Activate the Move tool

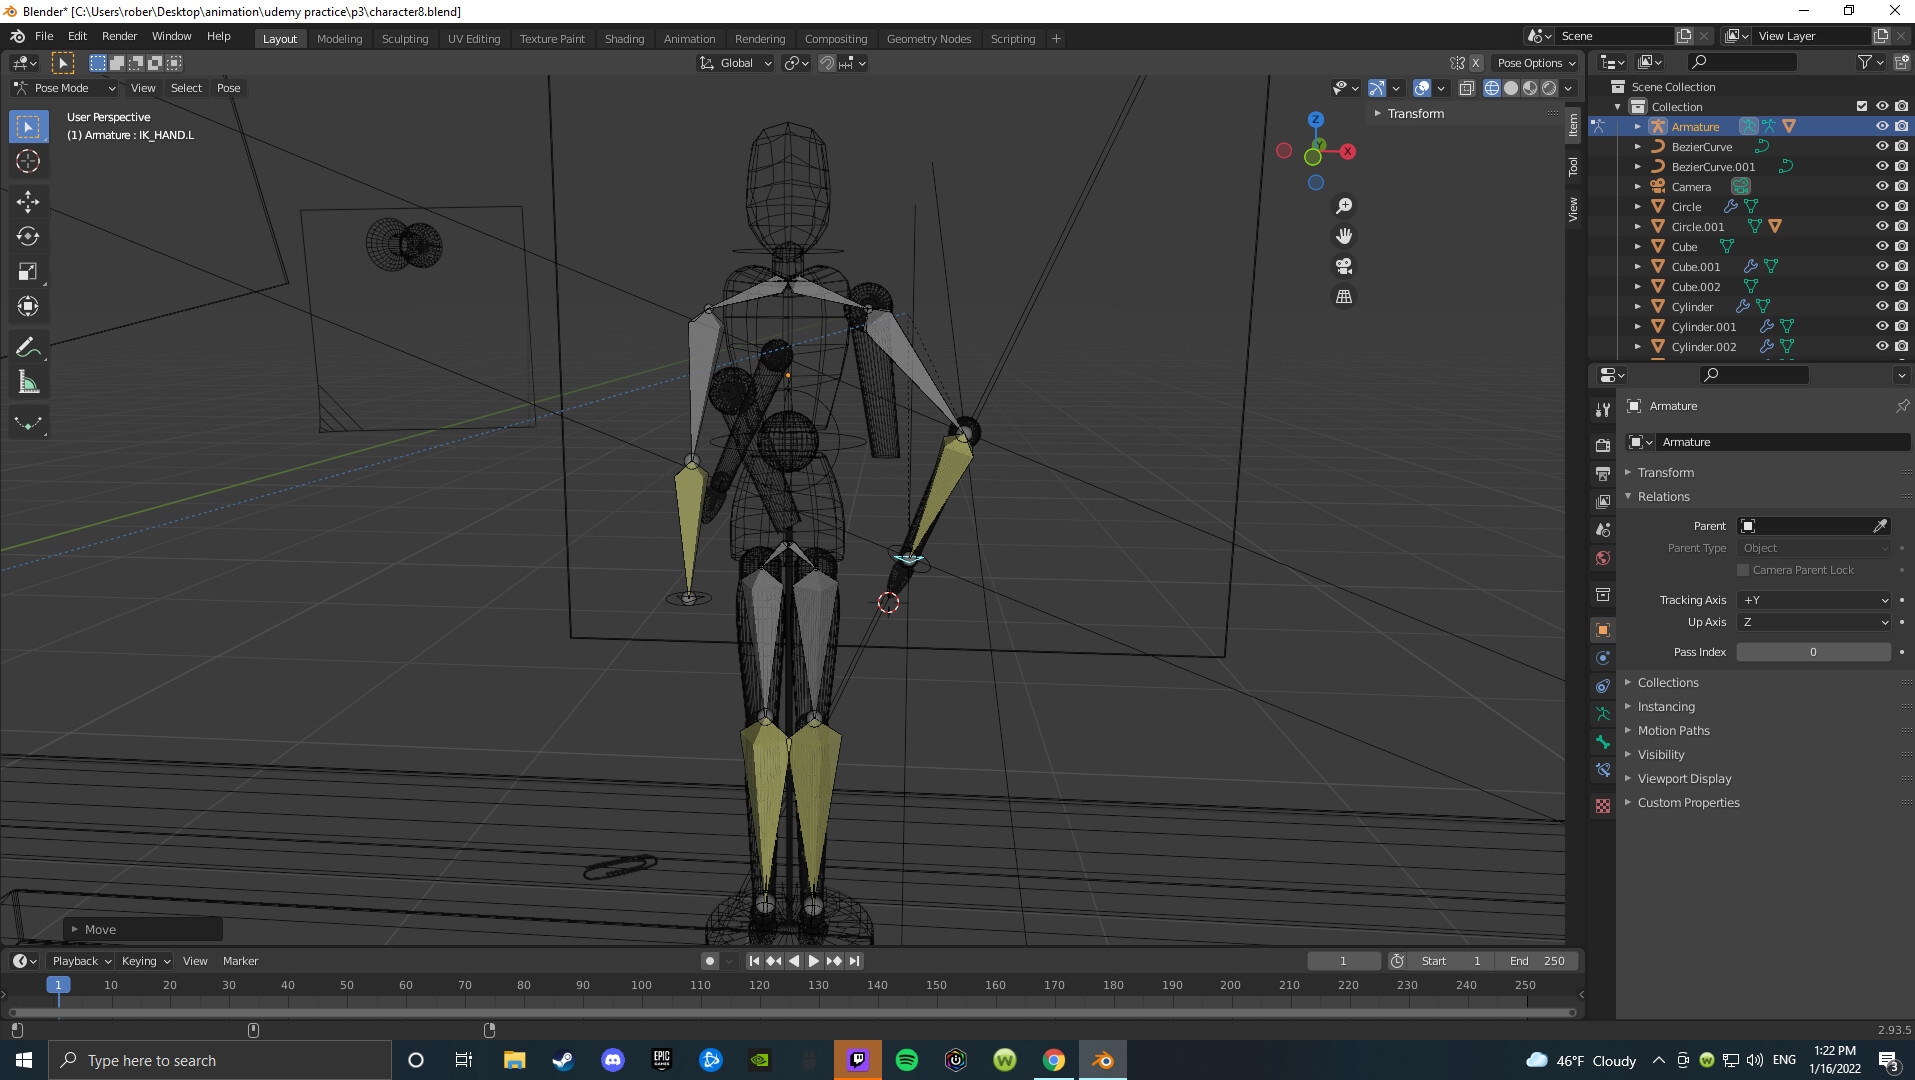point(28,202)
